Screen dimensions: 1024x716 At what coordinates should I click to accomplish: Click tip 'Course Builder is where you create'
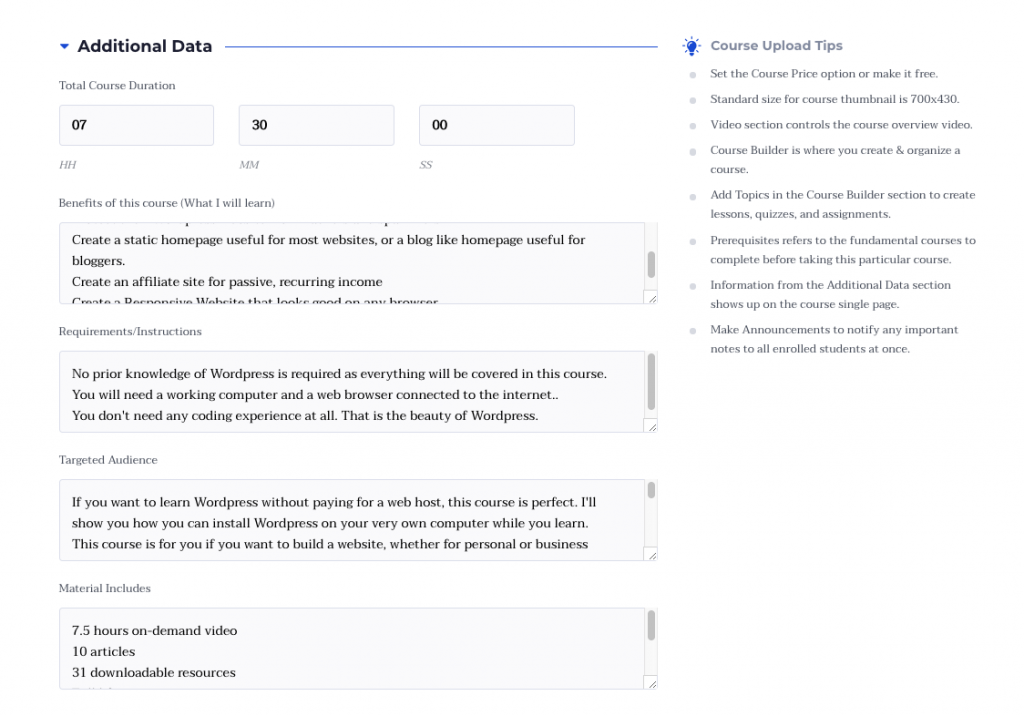[835, 159]
